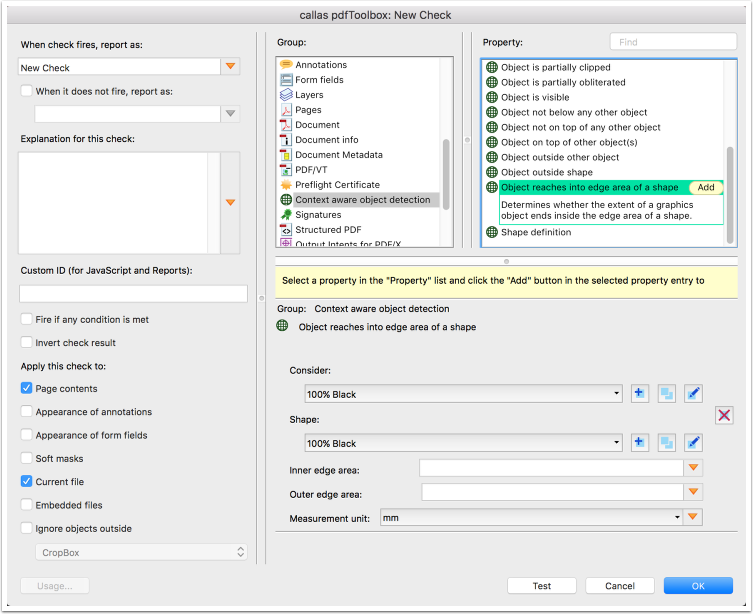This screenshot has width=753, height=614.
Task: Click the Structured PDF group icon
Action: 286,229
